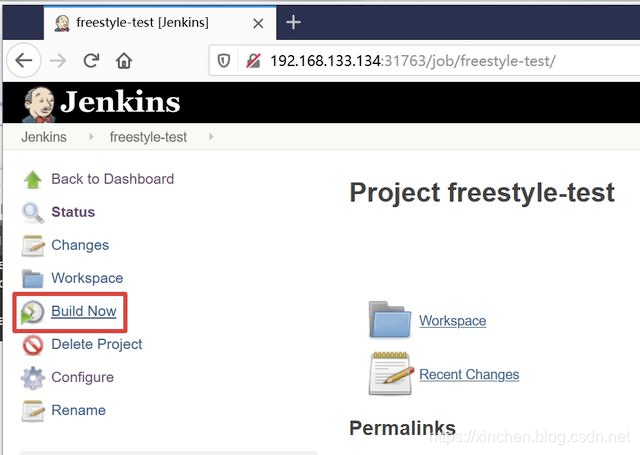This screenshot has height=455, width=640.
Task: Click the Delete Project link
Action: (97, 344)
